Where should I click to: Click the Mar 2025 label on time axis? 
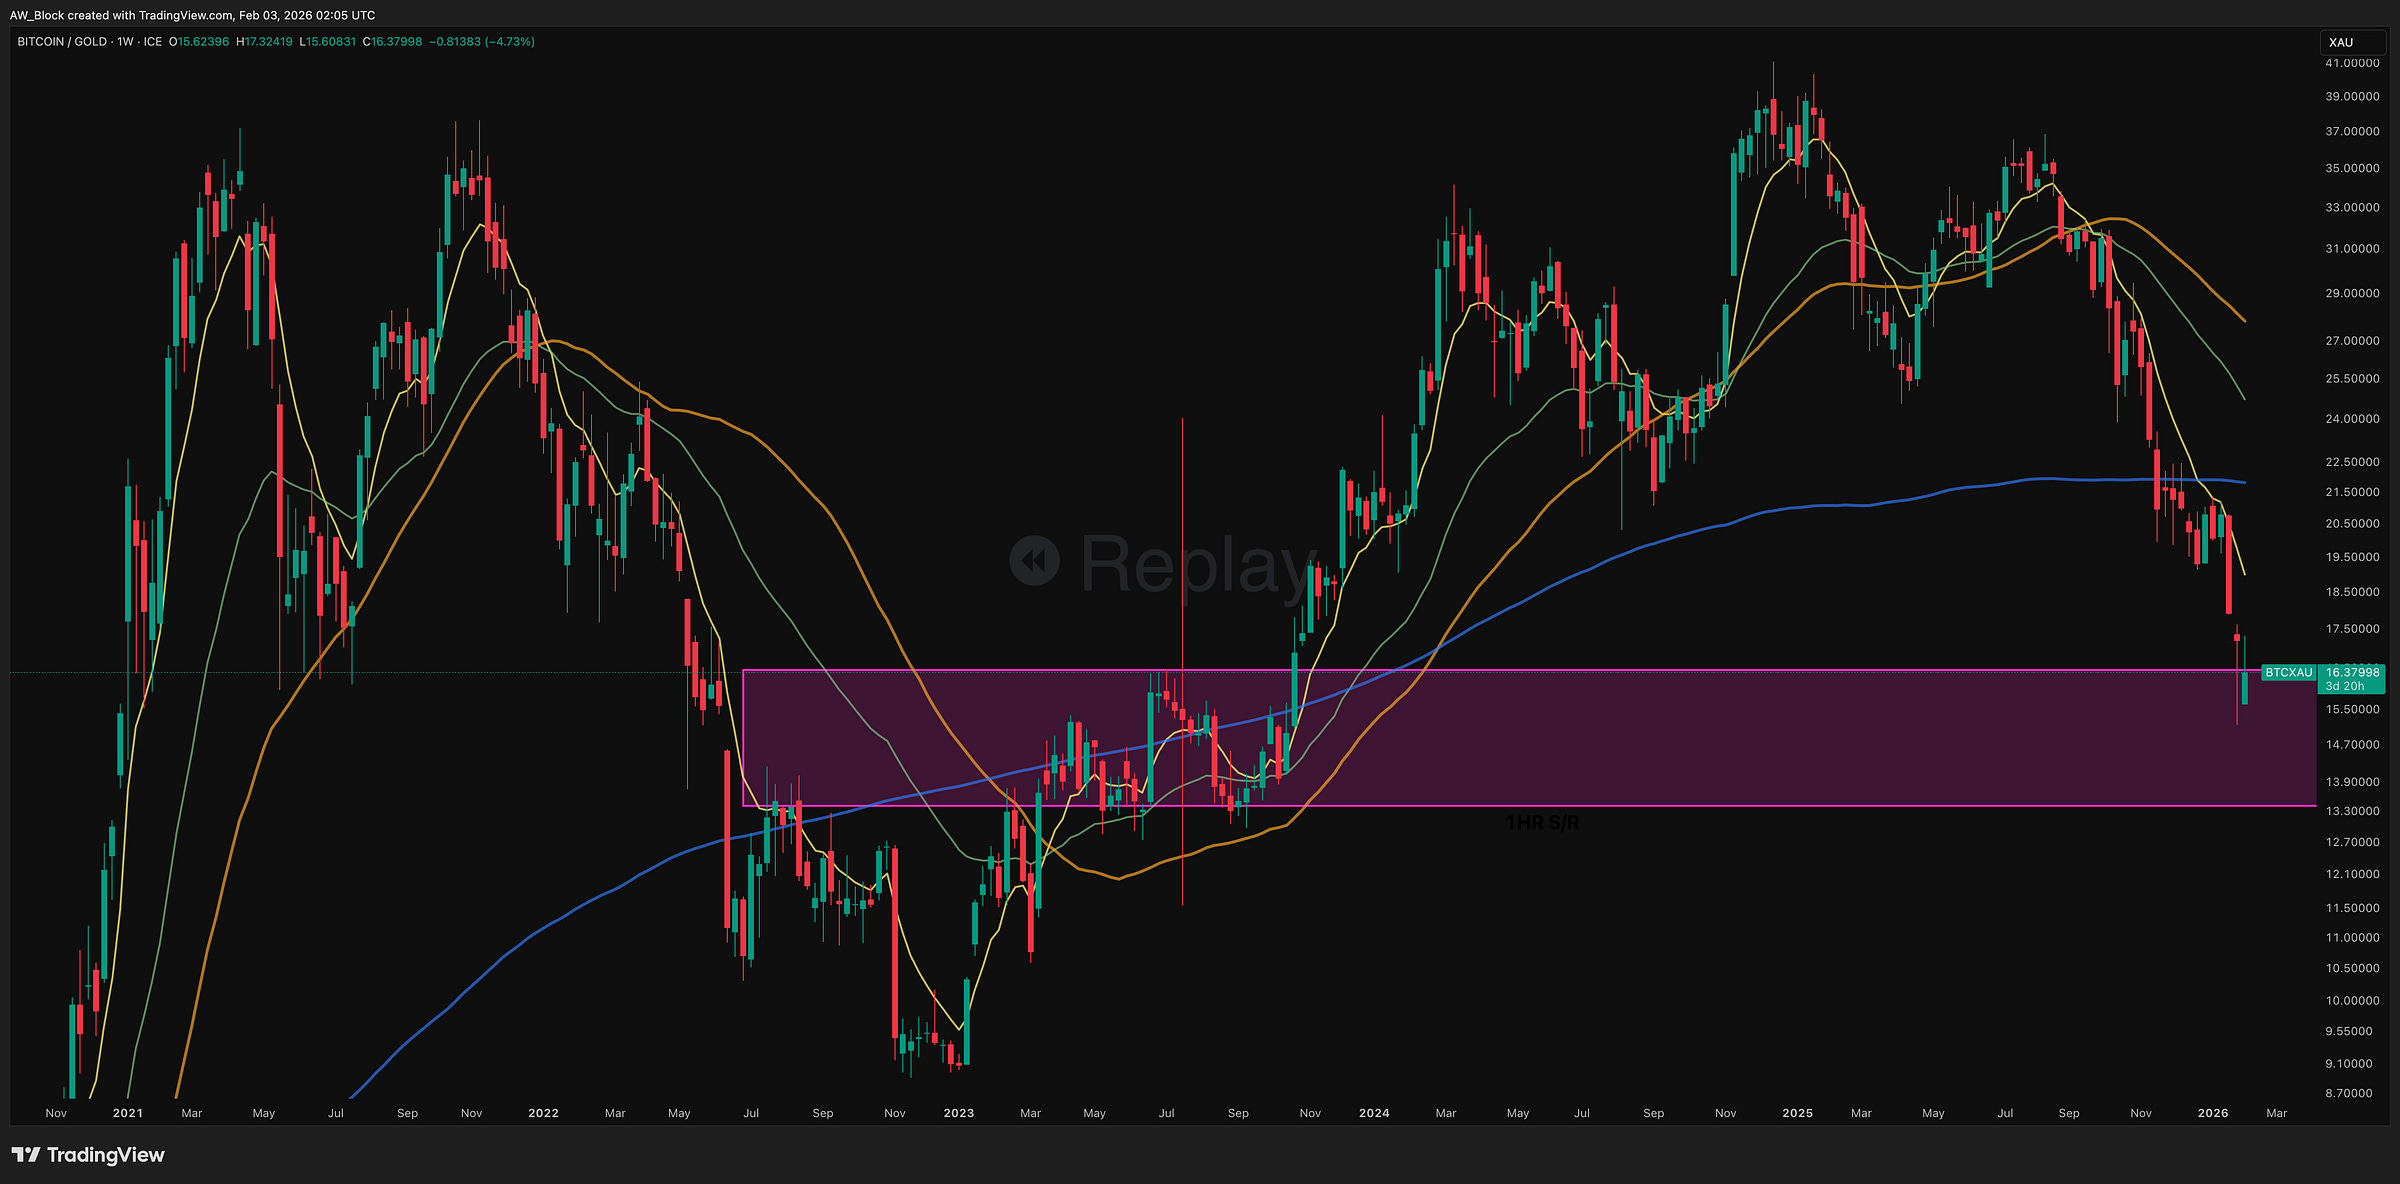(1861, 1113)
